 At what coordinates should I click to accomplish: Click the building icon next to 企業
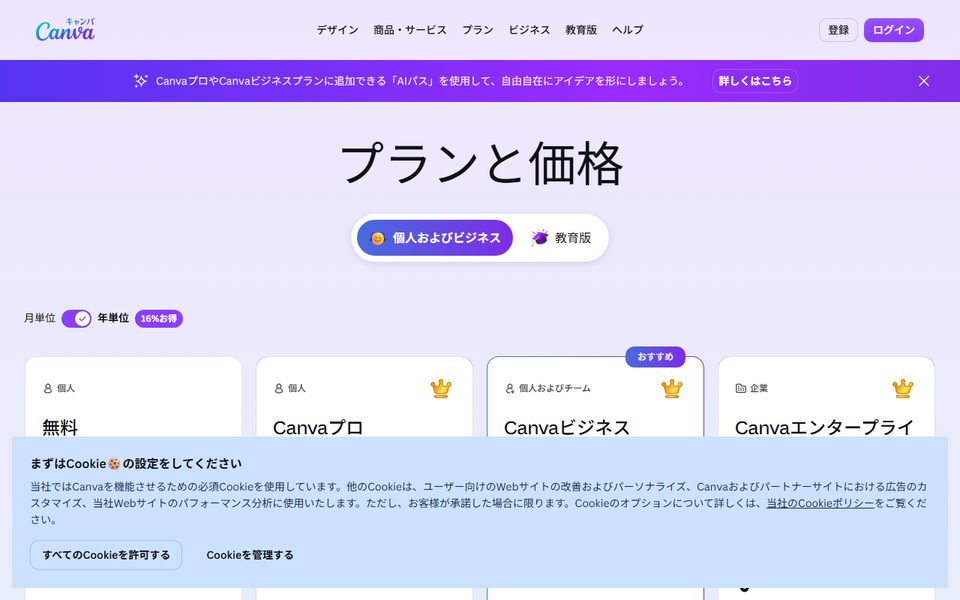click(740, 388)
